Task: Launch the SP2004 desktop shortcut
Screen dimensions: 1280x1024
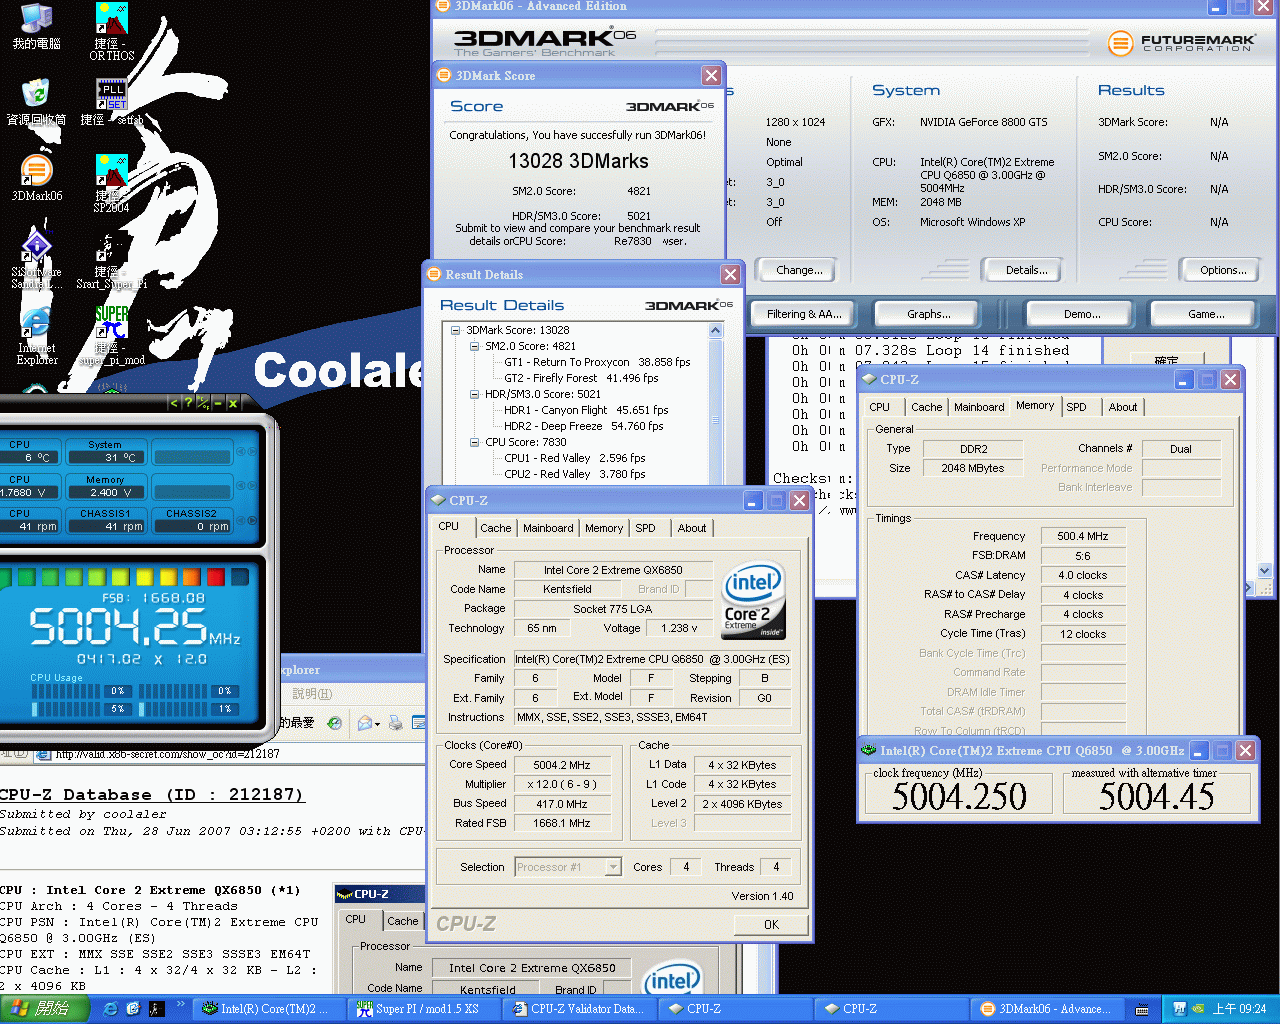Action: pyautogui.click(x=111, y=184)
